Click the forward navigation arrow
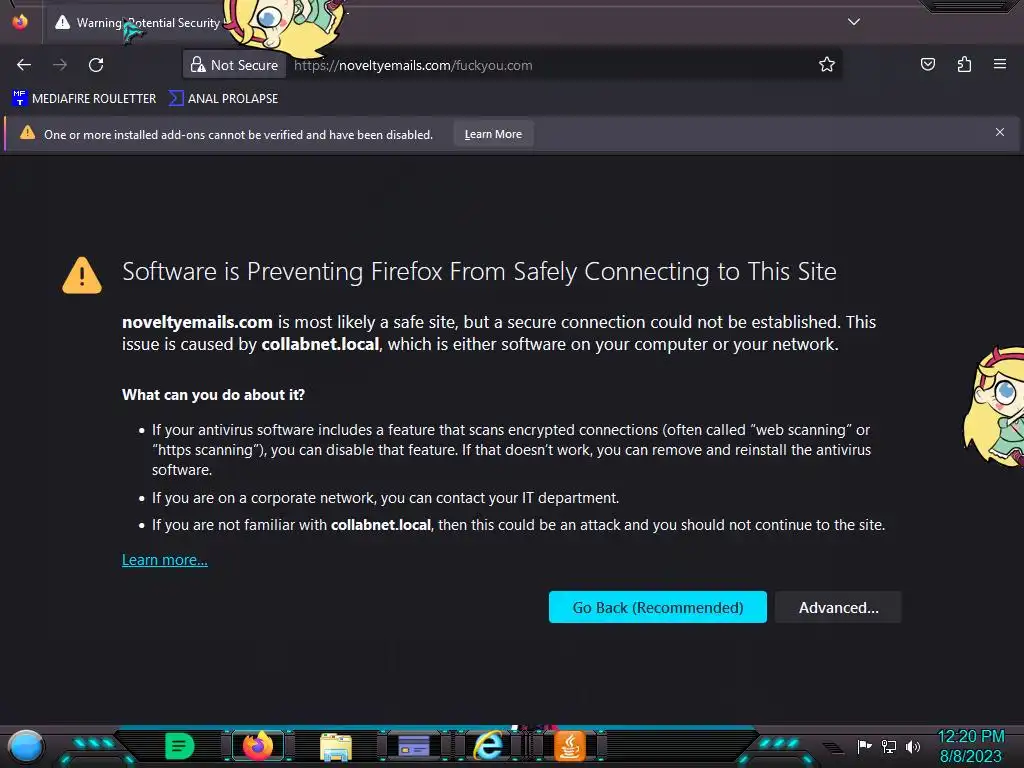The width and height of the screenshot is (1024, 768). click(x=60, y=65)
